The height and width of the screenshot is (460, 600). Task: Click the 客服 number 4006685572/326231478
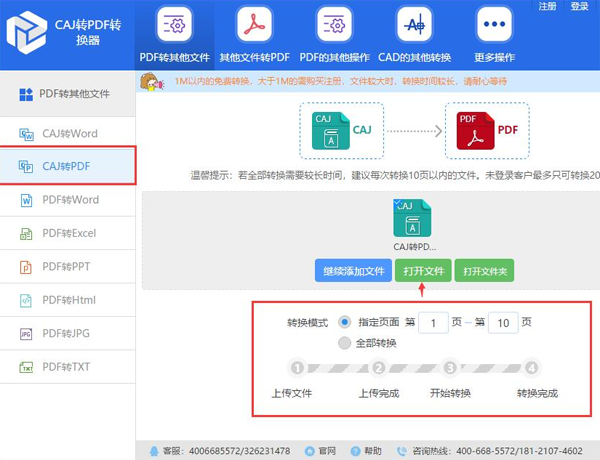click(x=240, y=451)
